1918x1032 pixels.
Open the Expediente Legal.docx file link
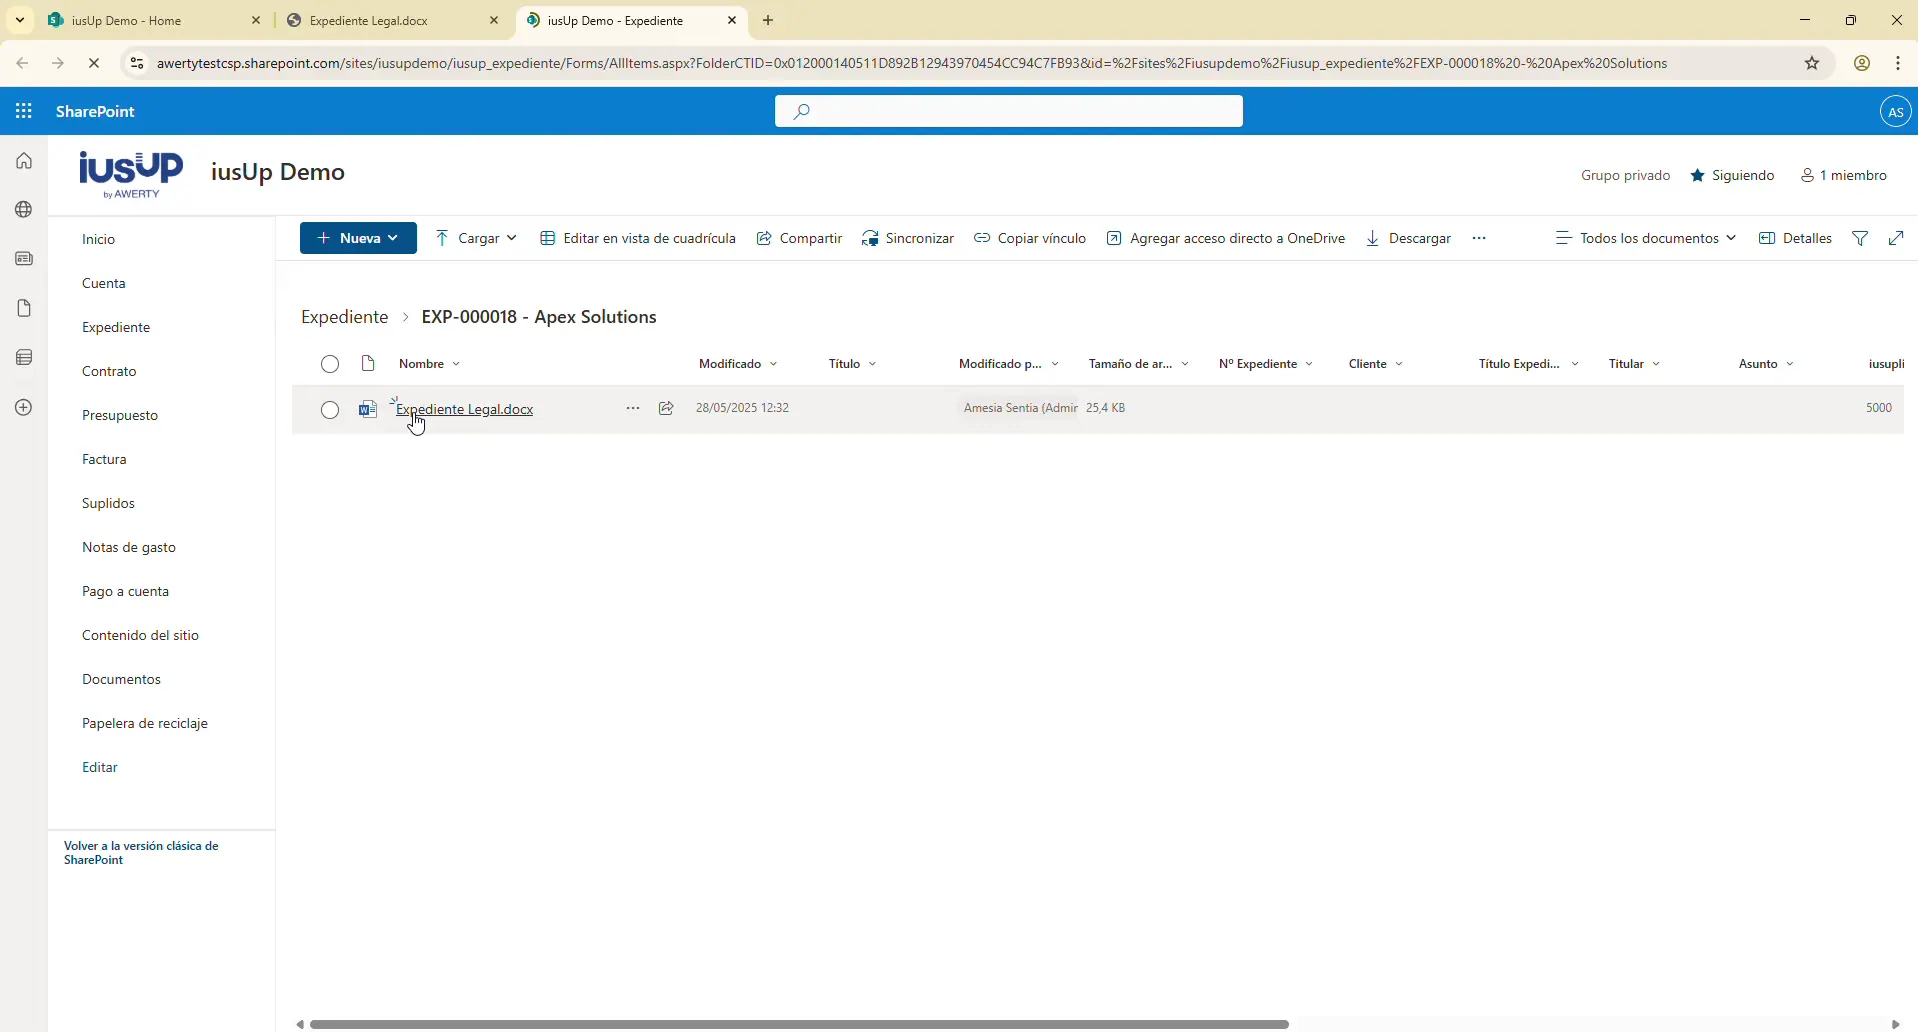(465, 409)
